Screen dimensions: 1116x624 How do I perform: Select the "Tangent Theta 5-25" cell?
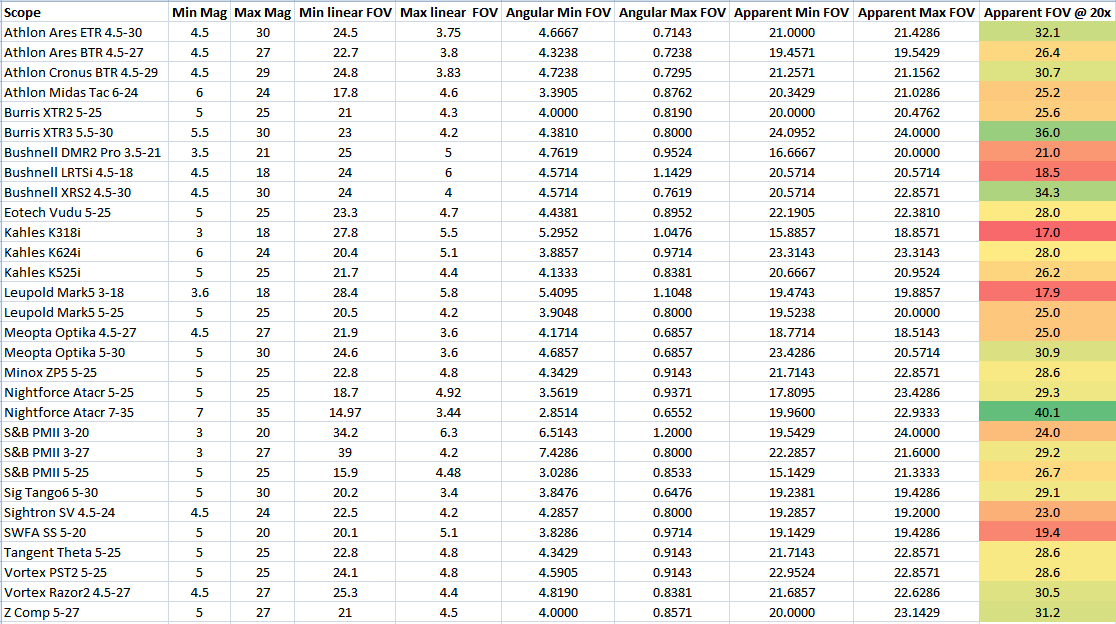84,552
